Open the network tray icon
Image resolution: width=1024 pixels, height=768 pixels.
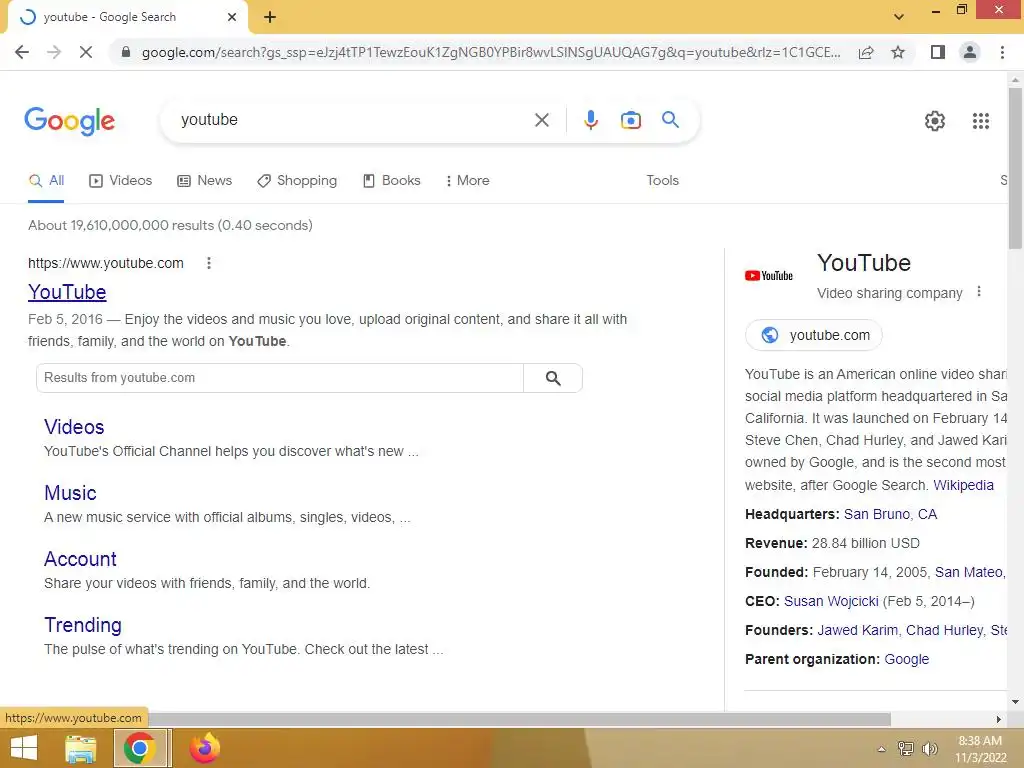[x=905, y=748]
